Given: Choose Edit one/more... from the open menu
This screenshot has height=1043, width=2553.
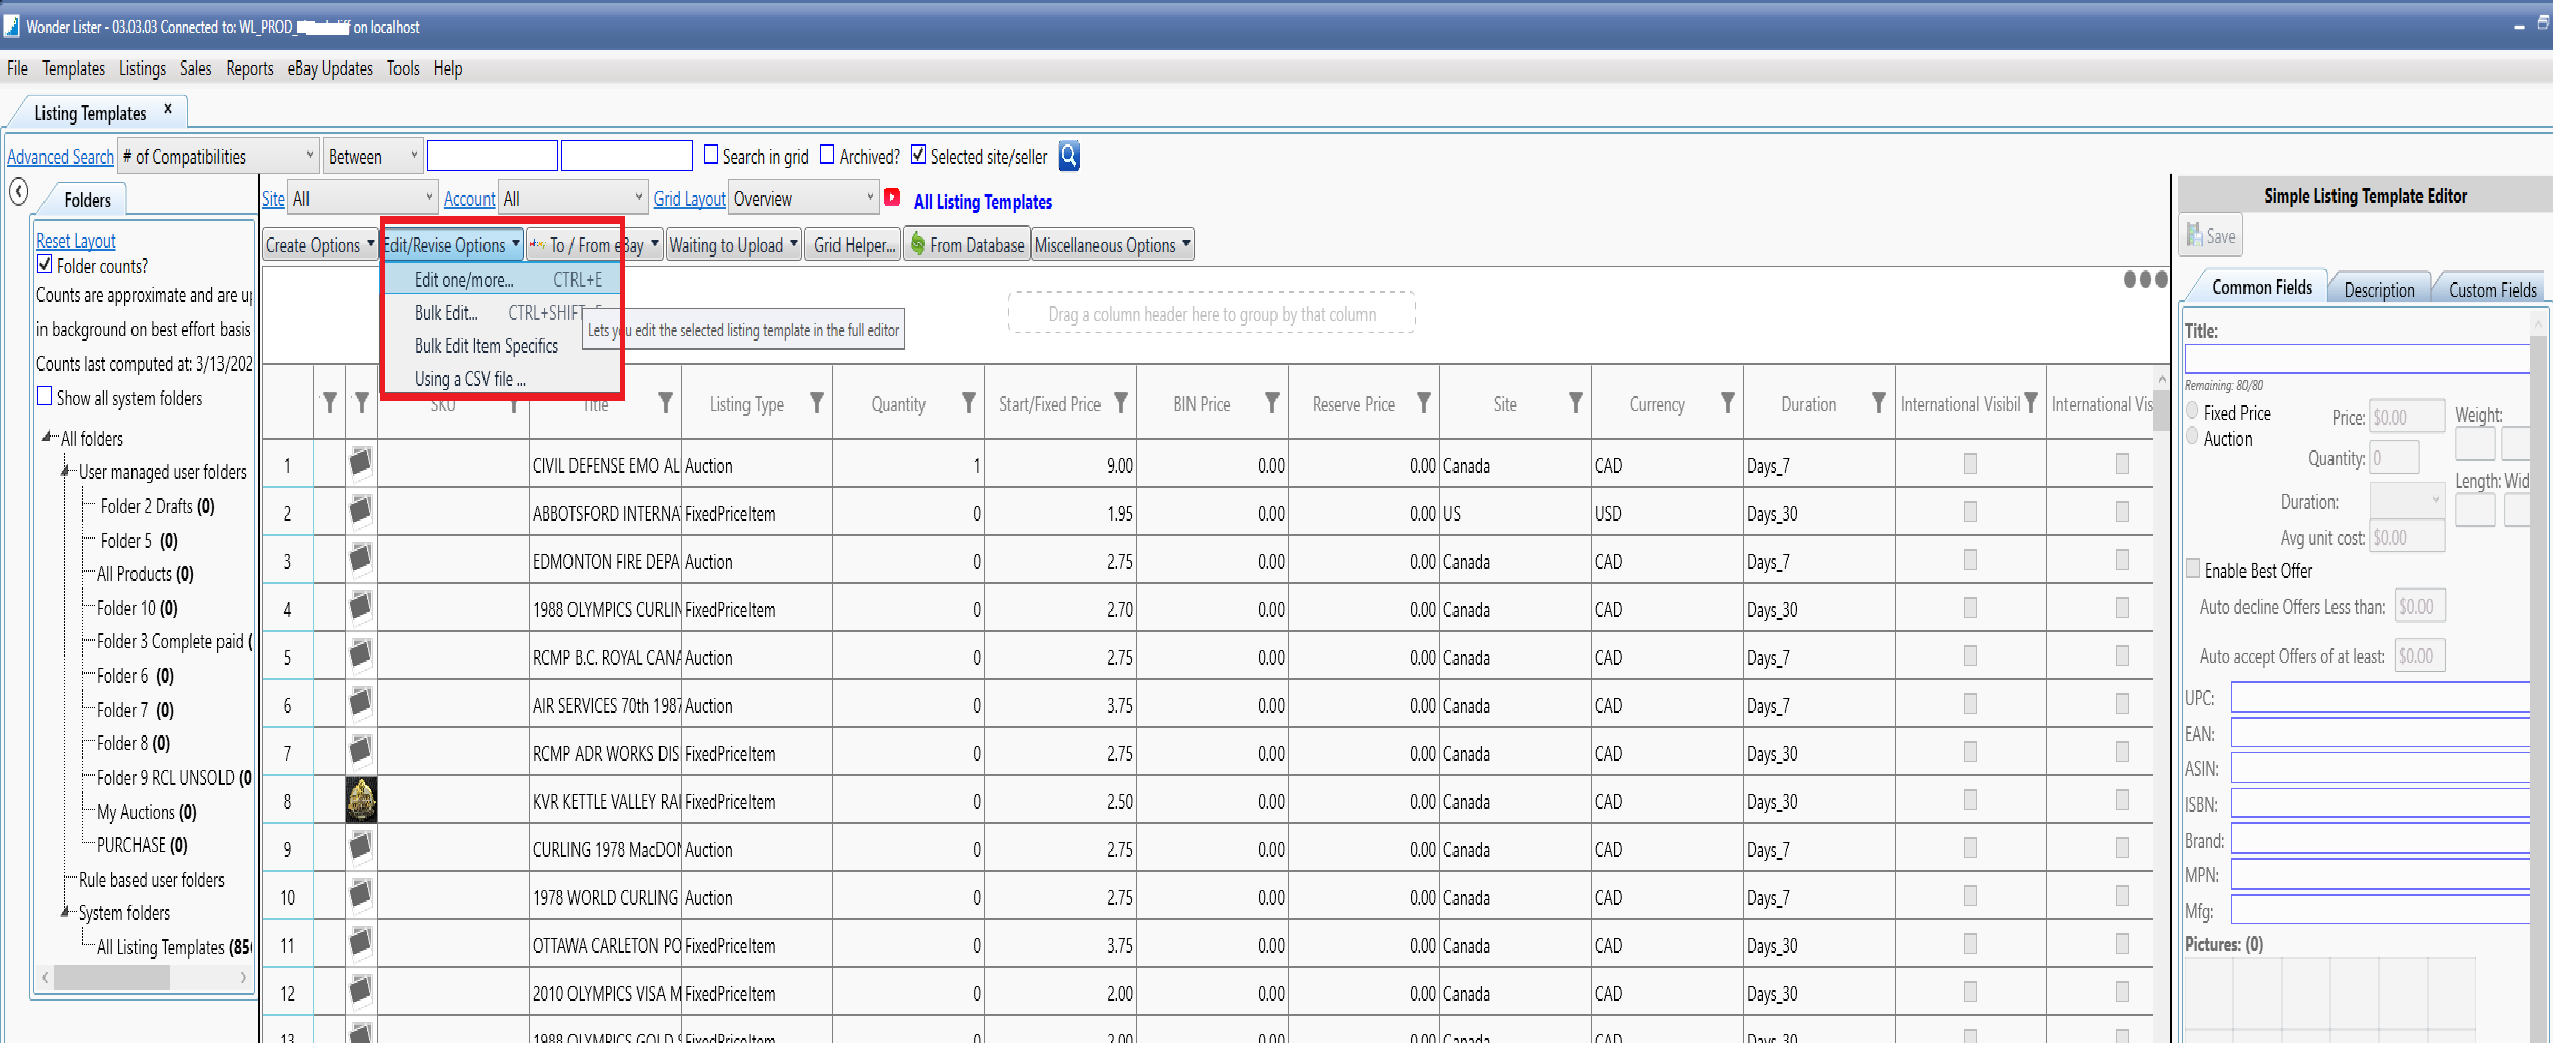Looking at the screenshot, I should [x=502, y=280].
